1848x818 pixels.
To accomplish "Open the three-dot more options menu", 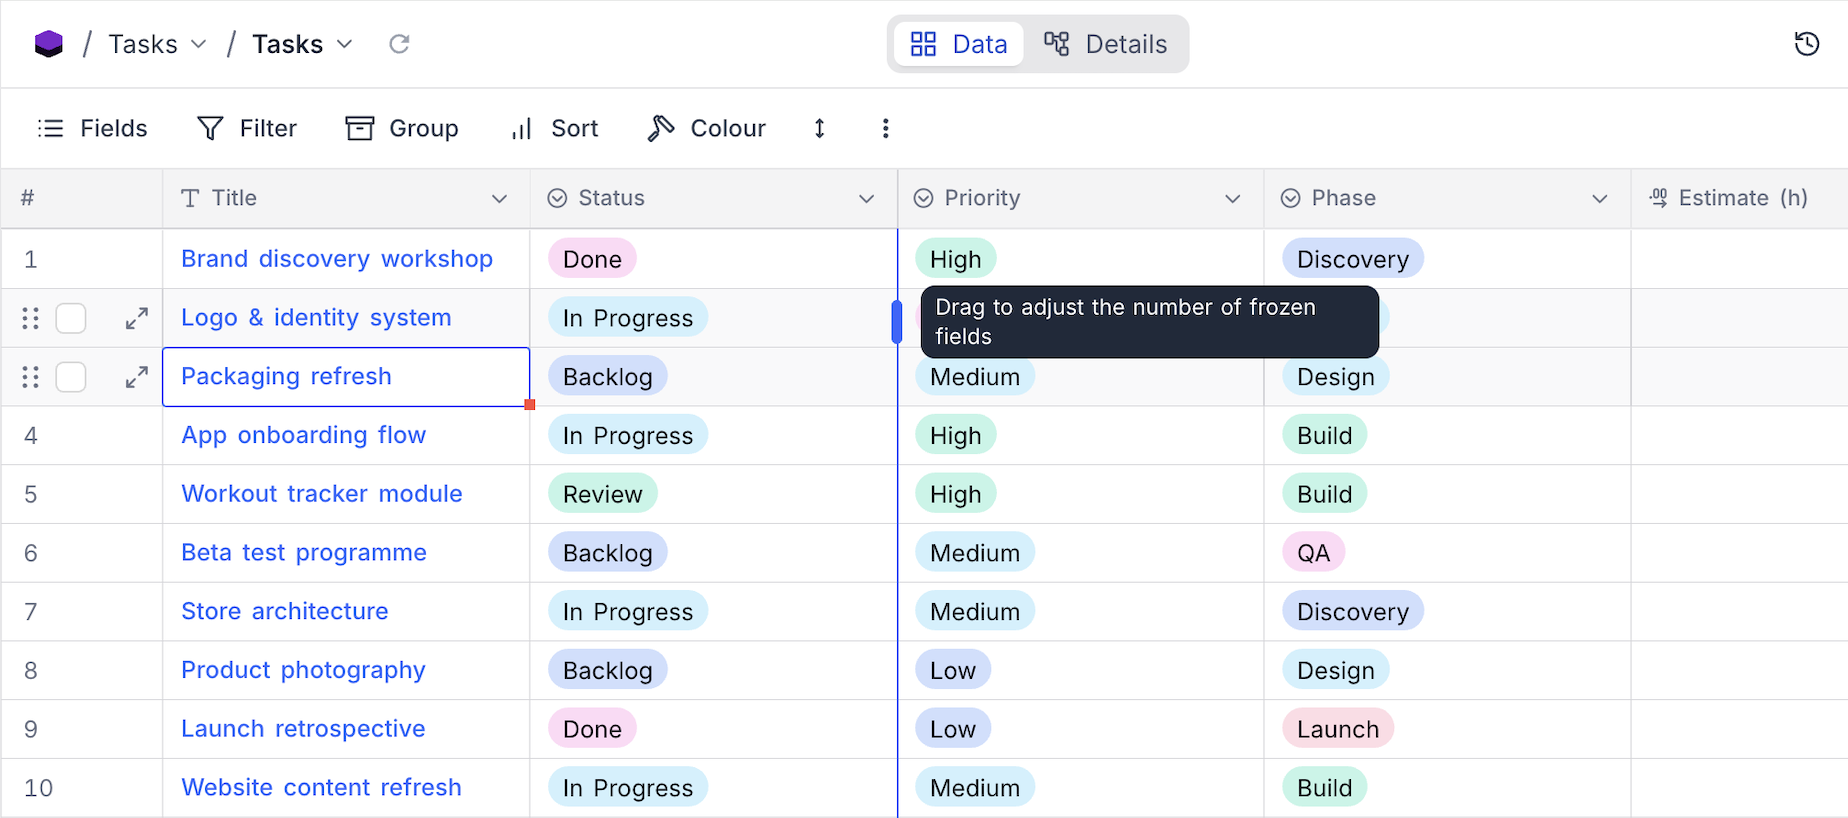I will tap(885, 128).
